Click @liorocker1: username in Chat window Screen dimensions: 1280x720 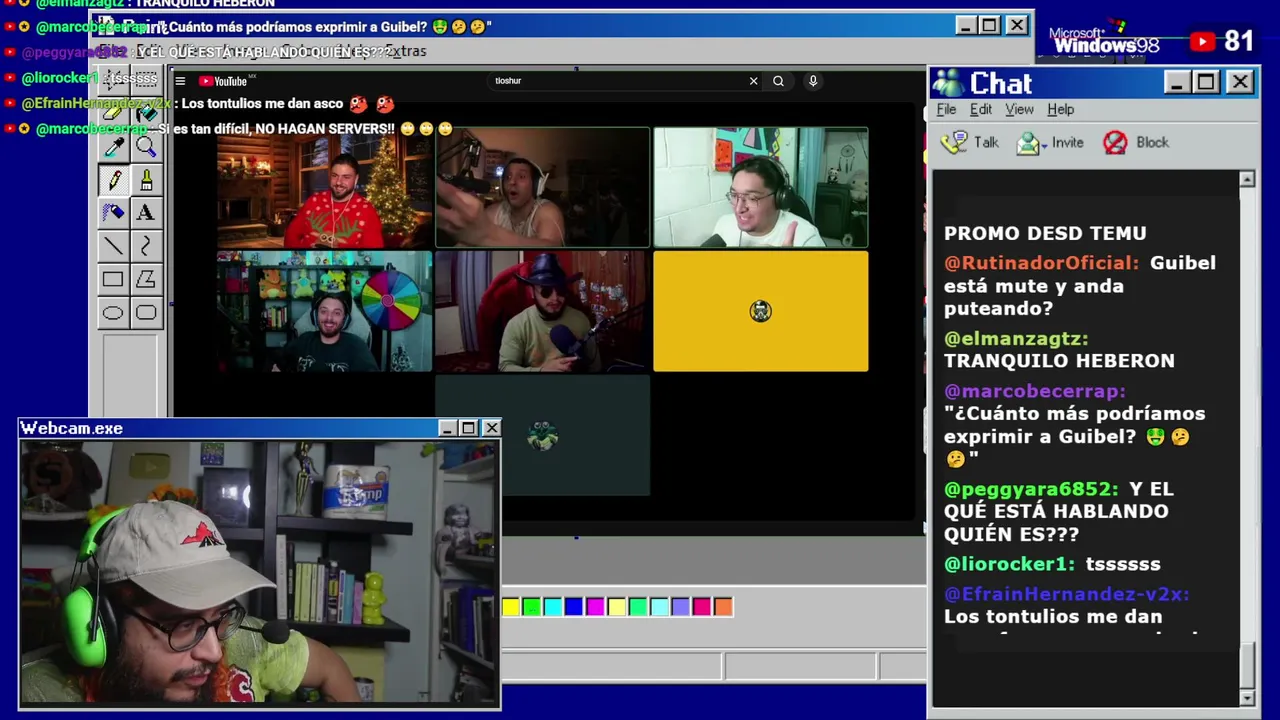coord(1009,564)
